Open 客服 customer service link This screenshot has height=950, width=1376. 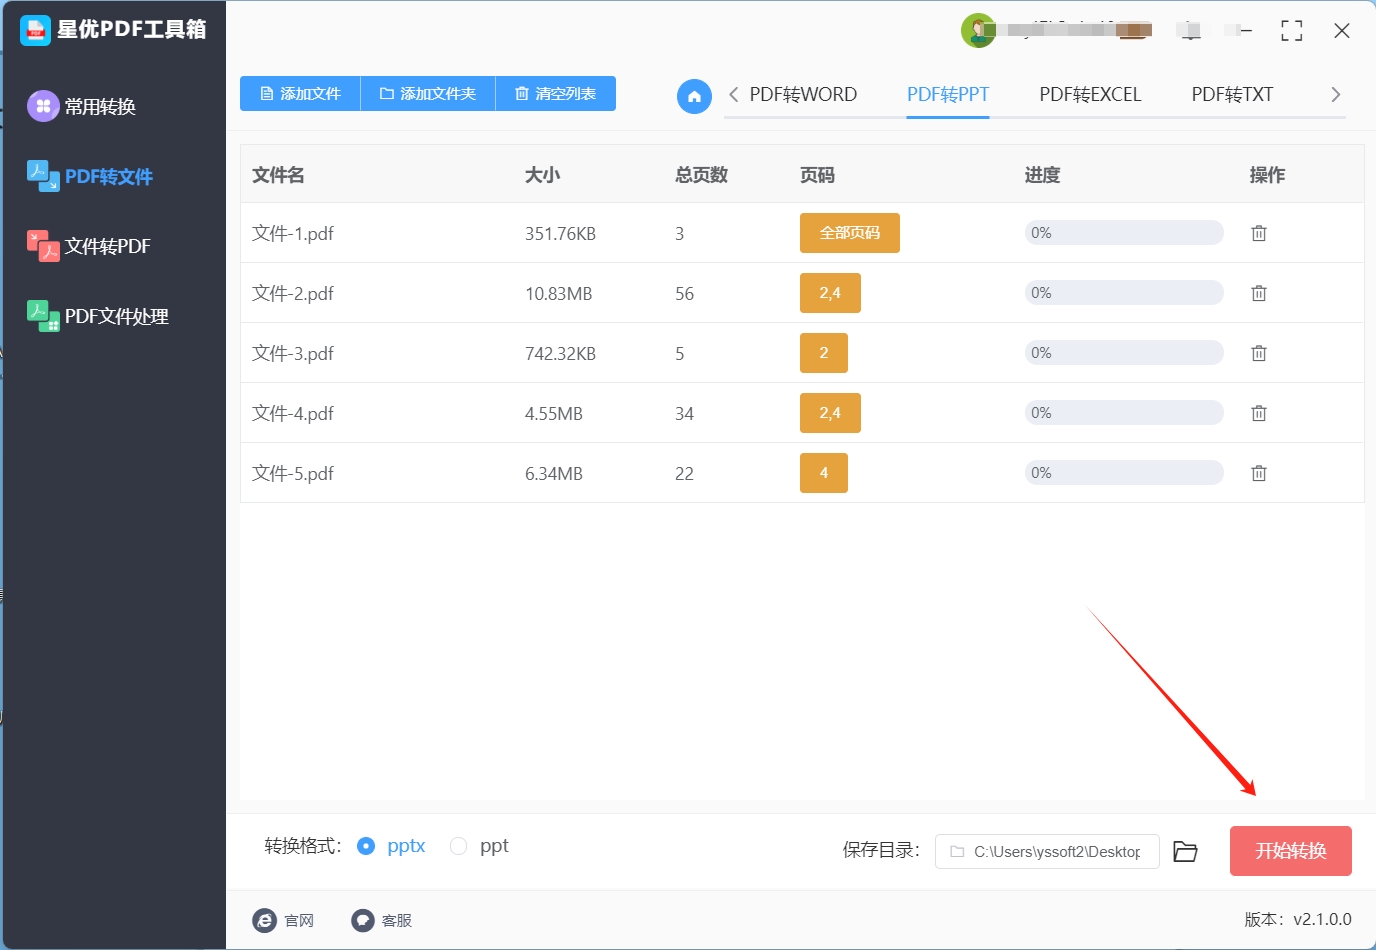click(382, 920)
